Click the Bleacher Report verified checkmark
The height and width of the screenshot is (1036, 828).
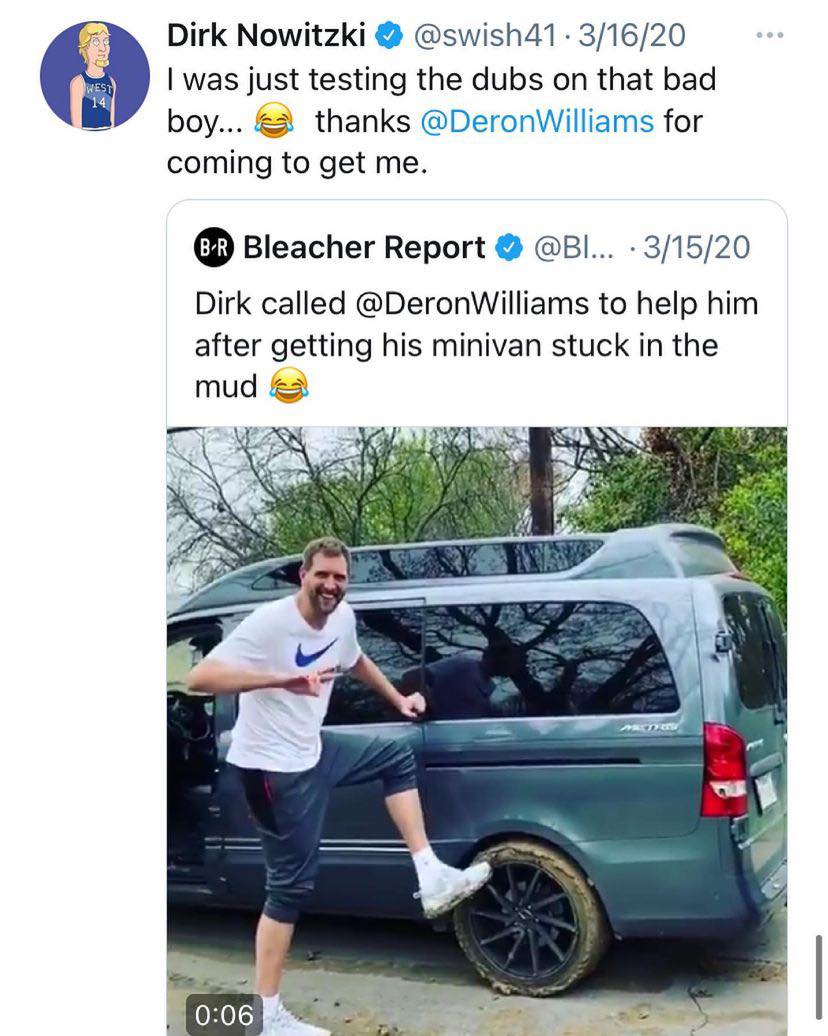click(x=508, y=246)
